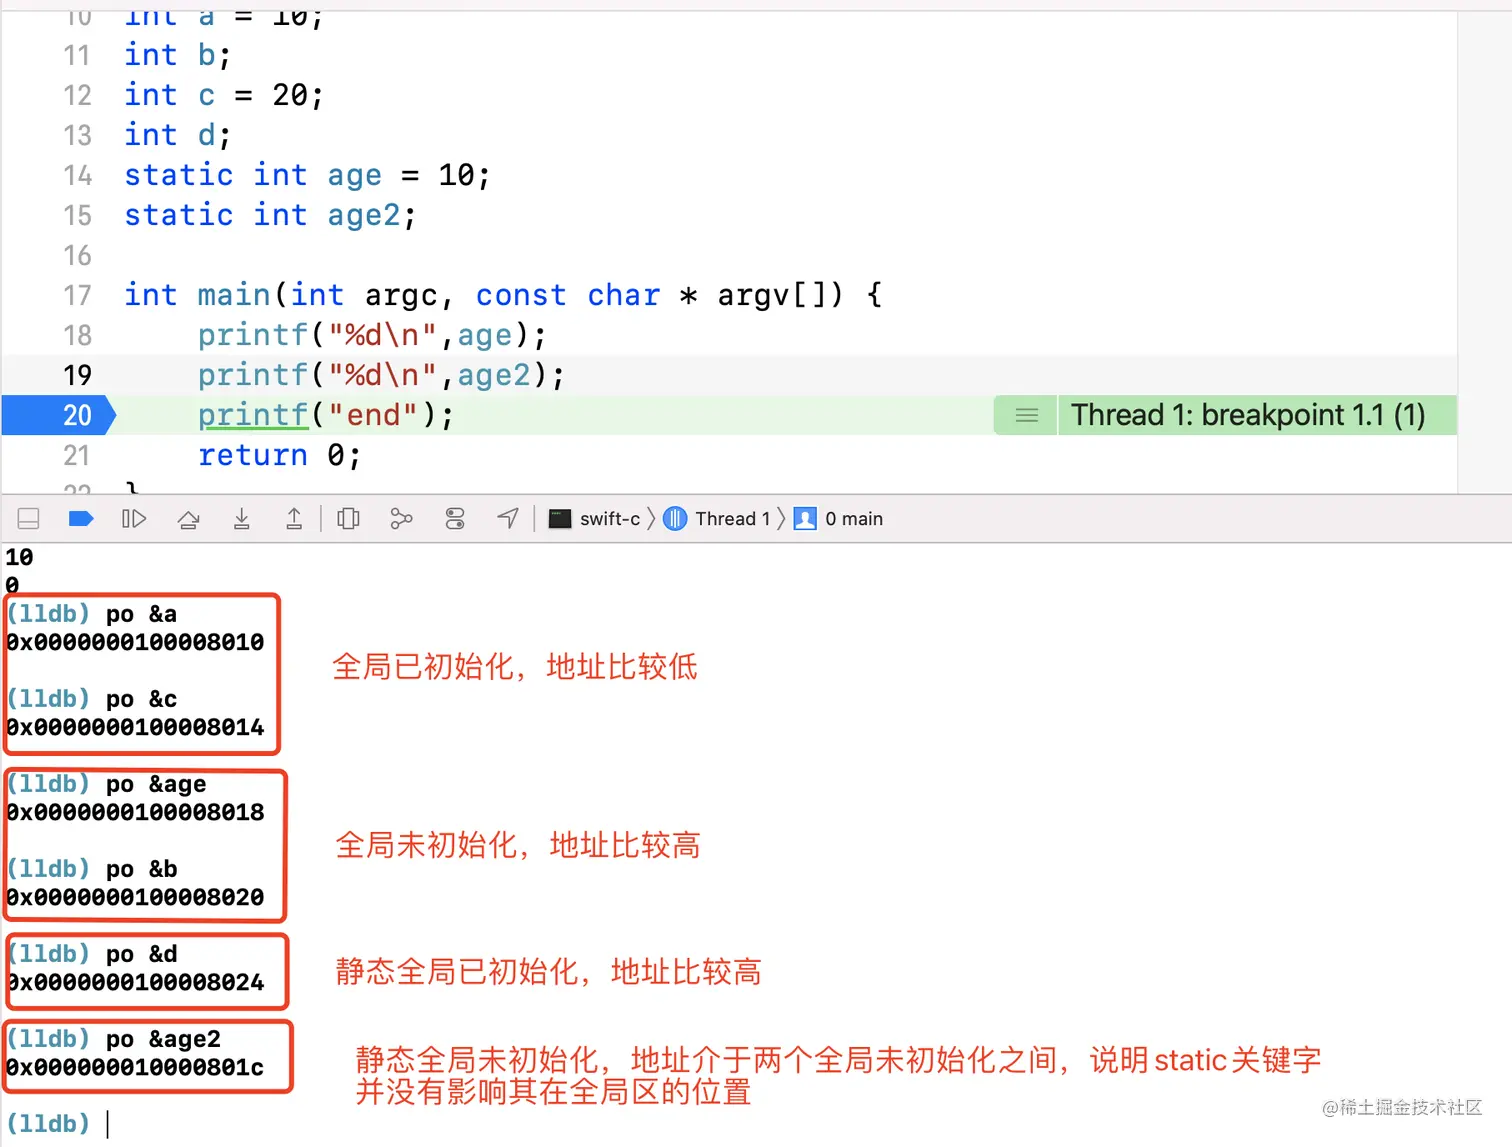Click address 0x0000000100008024 in console
Viewport: 1512px width, 1147px height.
point(135,982)
